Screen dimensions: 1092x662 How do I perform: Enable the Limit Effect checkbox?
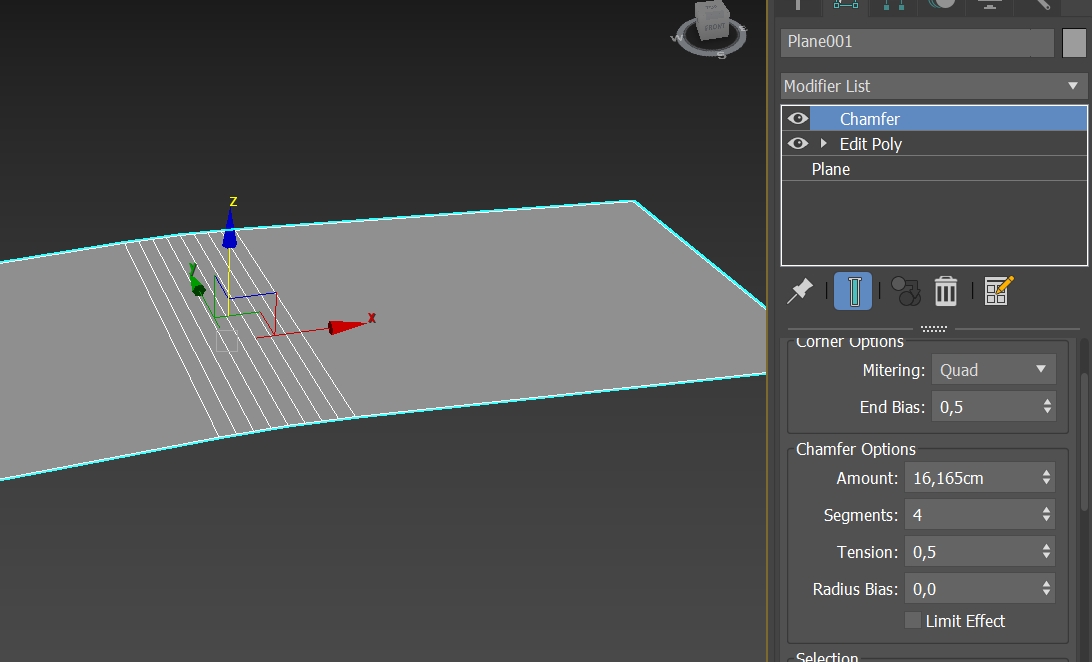(x=912, y=620)
